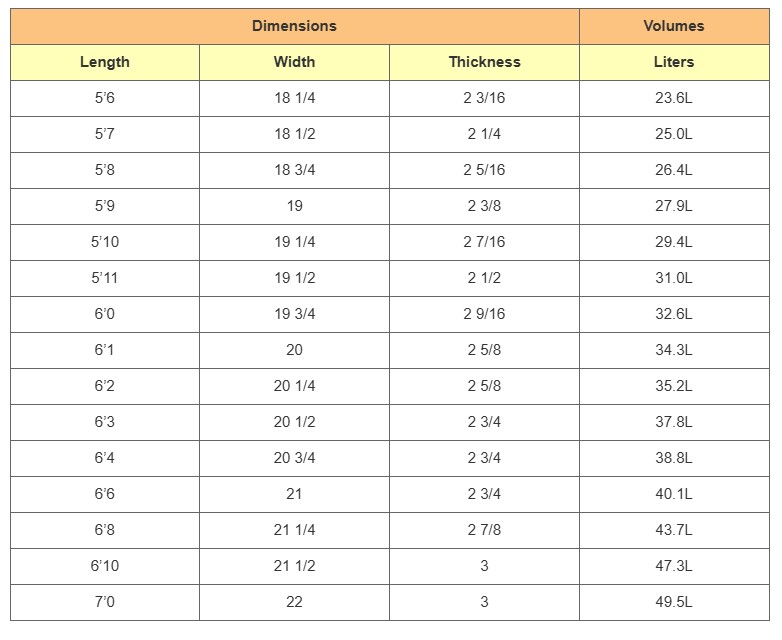Click the 6'10 length cell
Screen dimensions: 782x640
coord(105,566)
